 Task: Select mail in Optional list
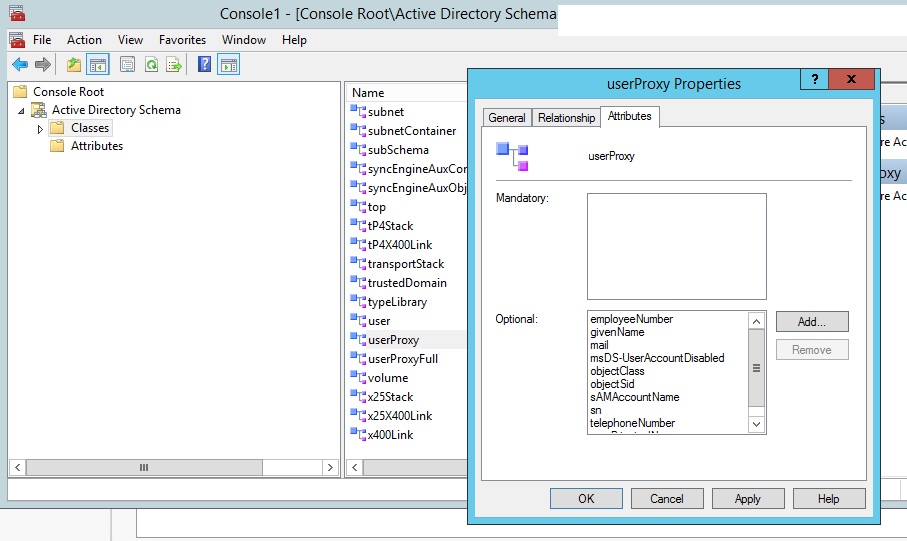(x=599, y=345)
